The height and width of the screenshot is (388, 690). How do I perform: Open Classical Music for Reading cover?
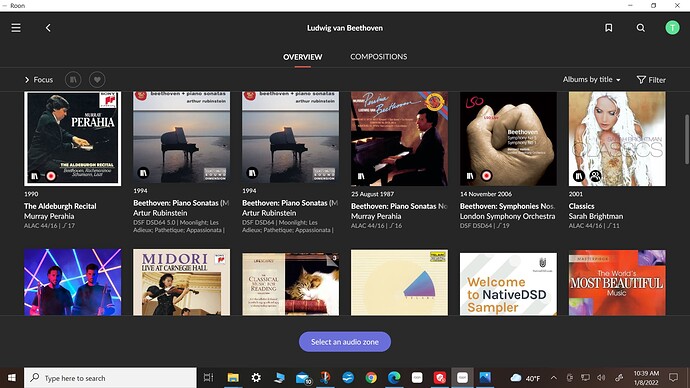pos(290,284)
